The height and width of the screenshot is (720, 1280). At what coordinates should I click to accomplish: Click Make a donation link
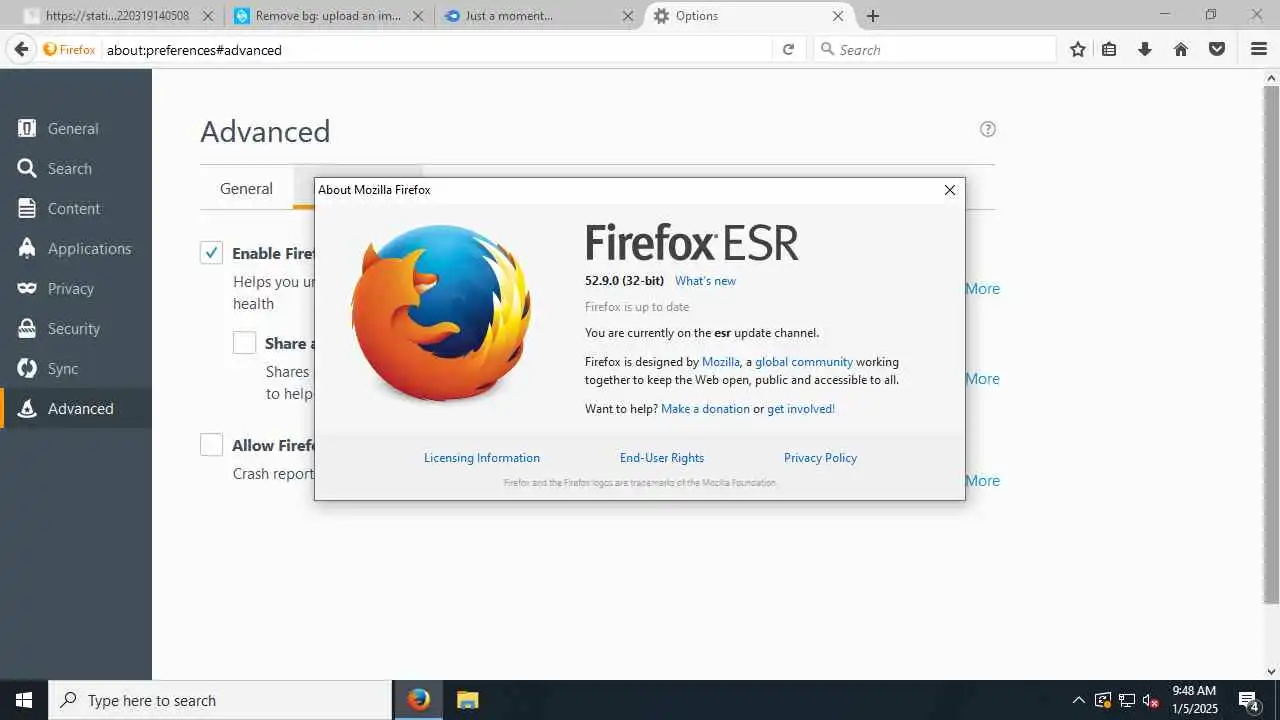705,409
